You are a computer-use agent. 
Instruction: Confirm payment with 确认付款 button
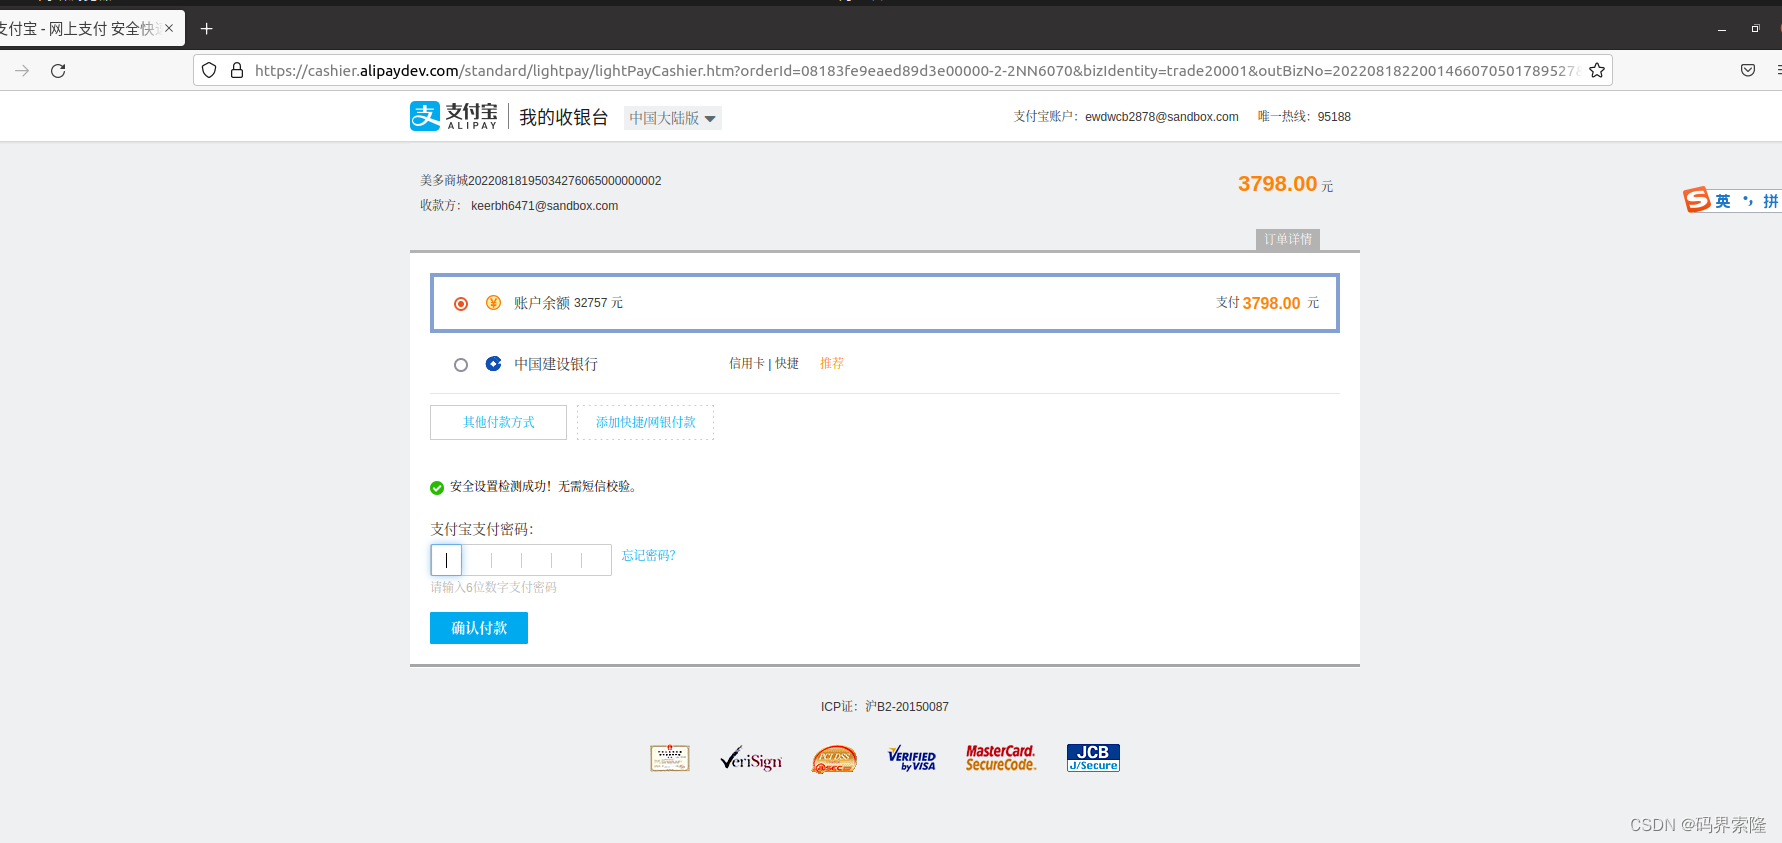[479, 628]
